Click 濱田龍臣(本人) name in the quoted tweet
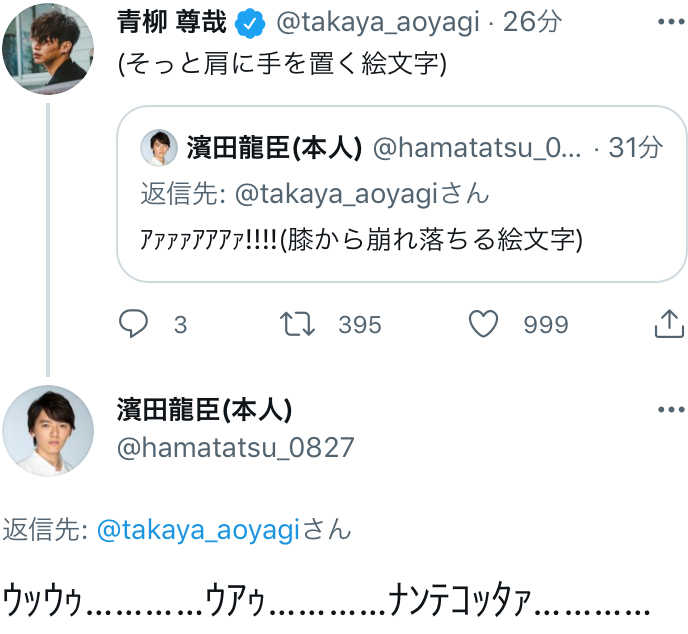The image size is (688, 634). coord(273,148)
